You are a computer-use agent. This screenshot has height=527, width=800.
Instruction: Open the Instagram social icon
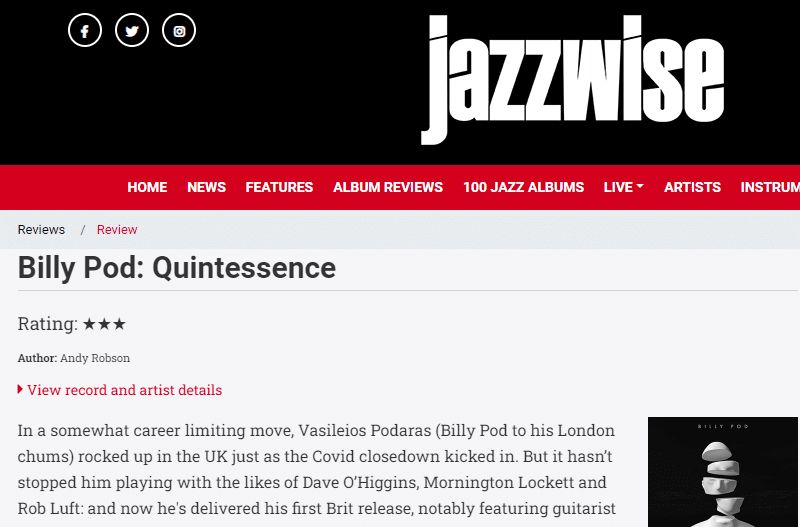coord(179,30)
